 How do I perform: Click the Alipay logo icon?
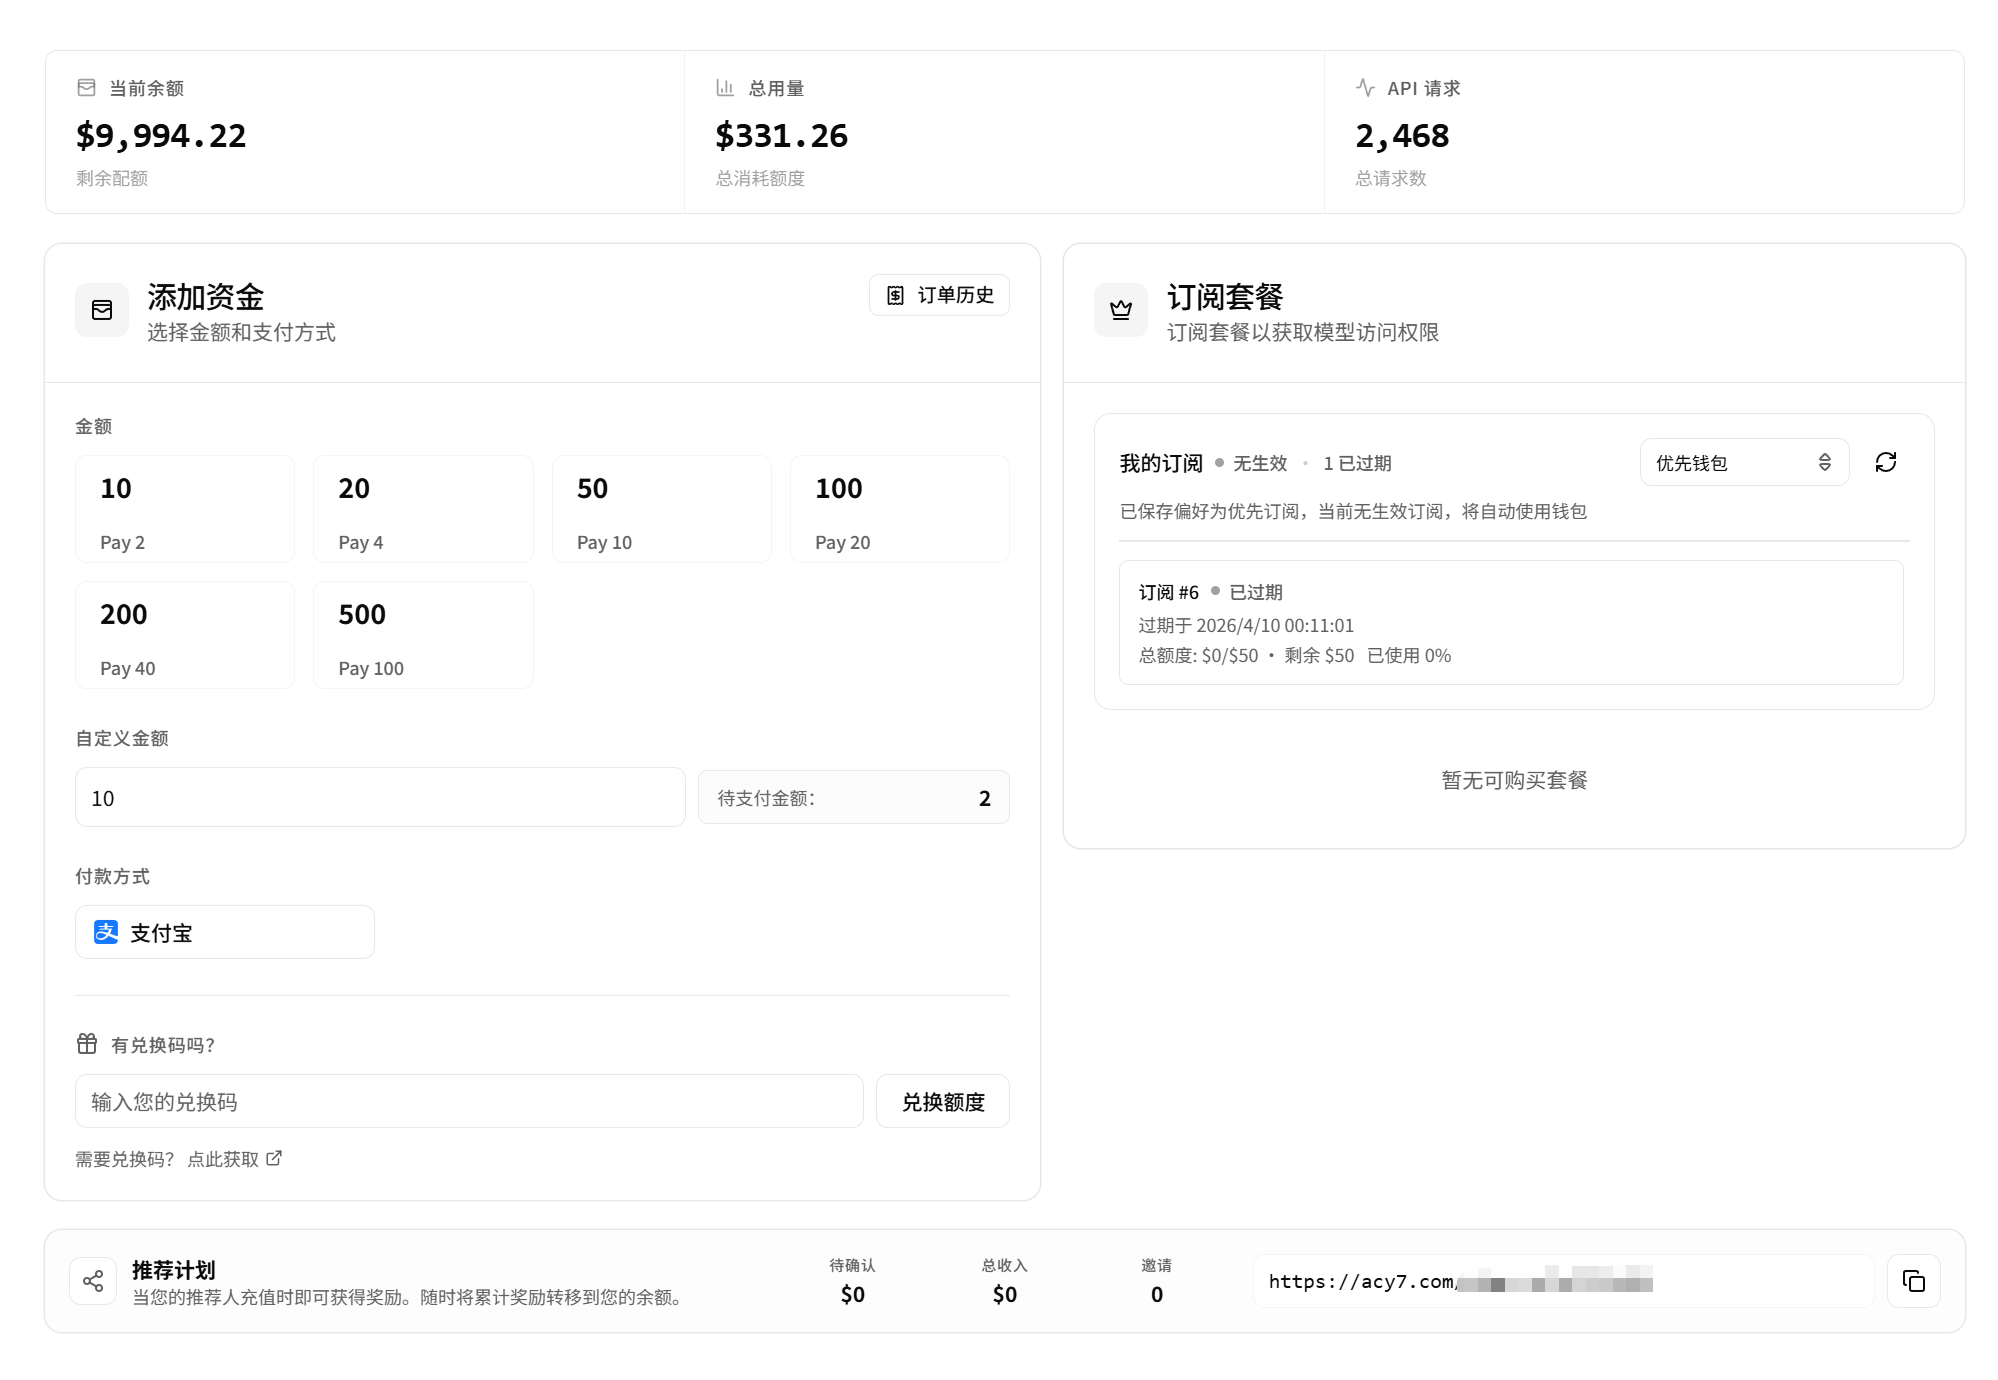106,932
